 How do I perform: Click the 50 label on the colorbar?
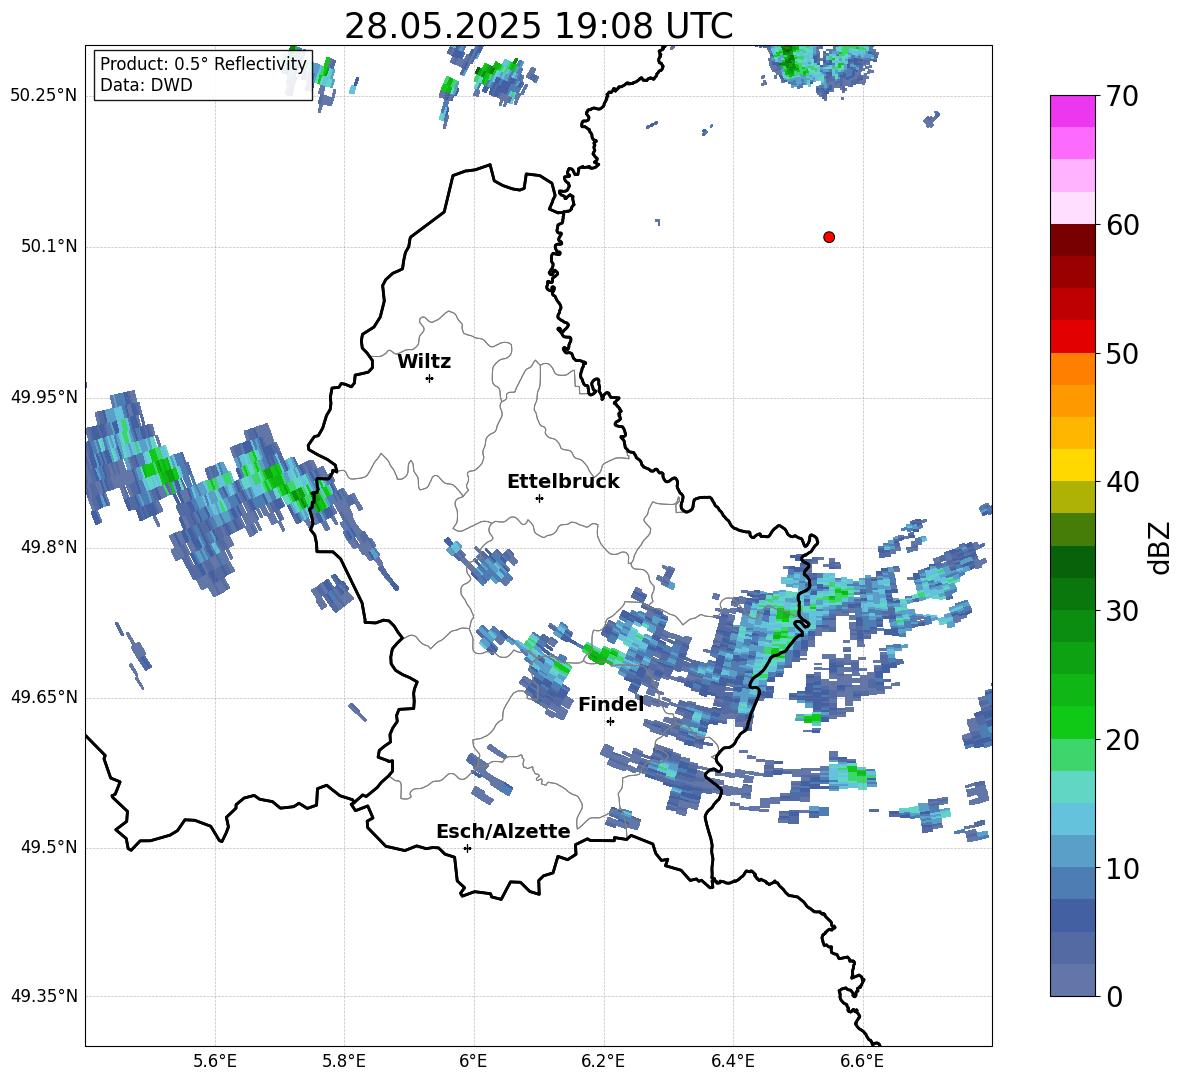tap(1122, 353)
